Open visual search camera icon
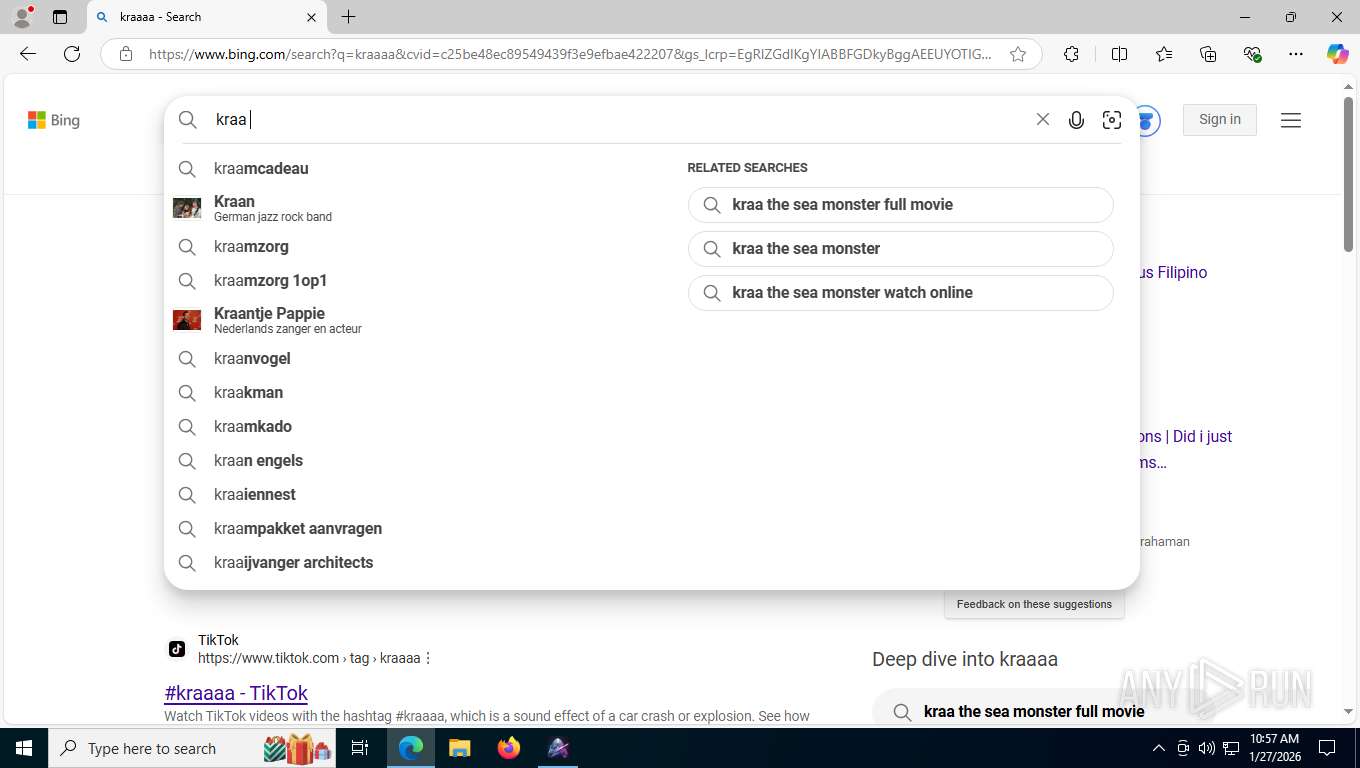 tap(1112, 120)
